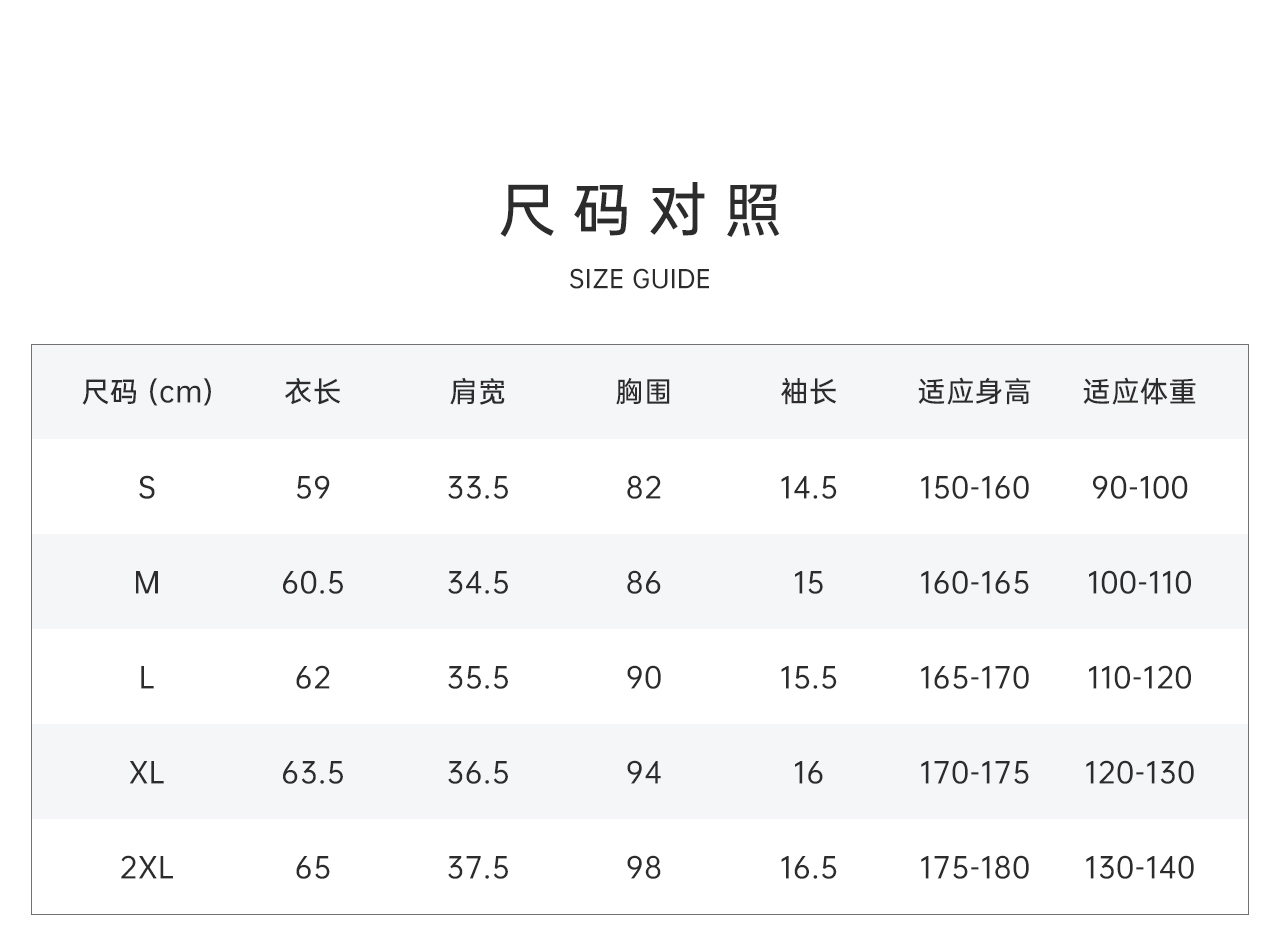Screen dimensions: 1280x952
Task: Click the L size row label
Action: pyautogui.click(x=147, y=678)
